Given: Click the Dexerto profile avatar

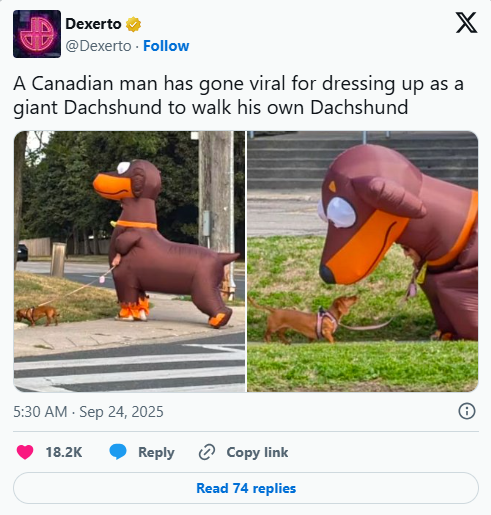Looking at the screenshot, I should click(37, 34).
